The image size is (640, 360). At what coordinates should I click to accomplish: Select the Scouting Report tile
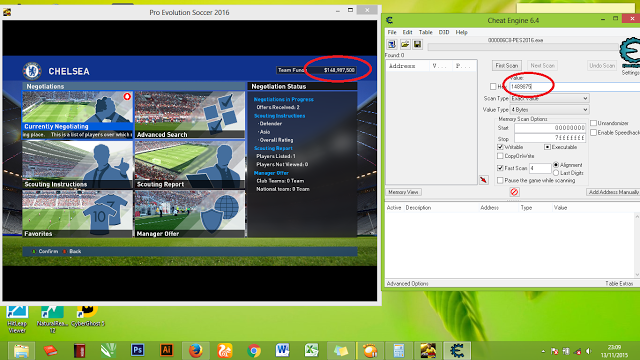coord(190,165)
